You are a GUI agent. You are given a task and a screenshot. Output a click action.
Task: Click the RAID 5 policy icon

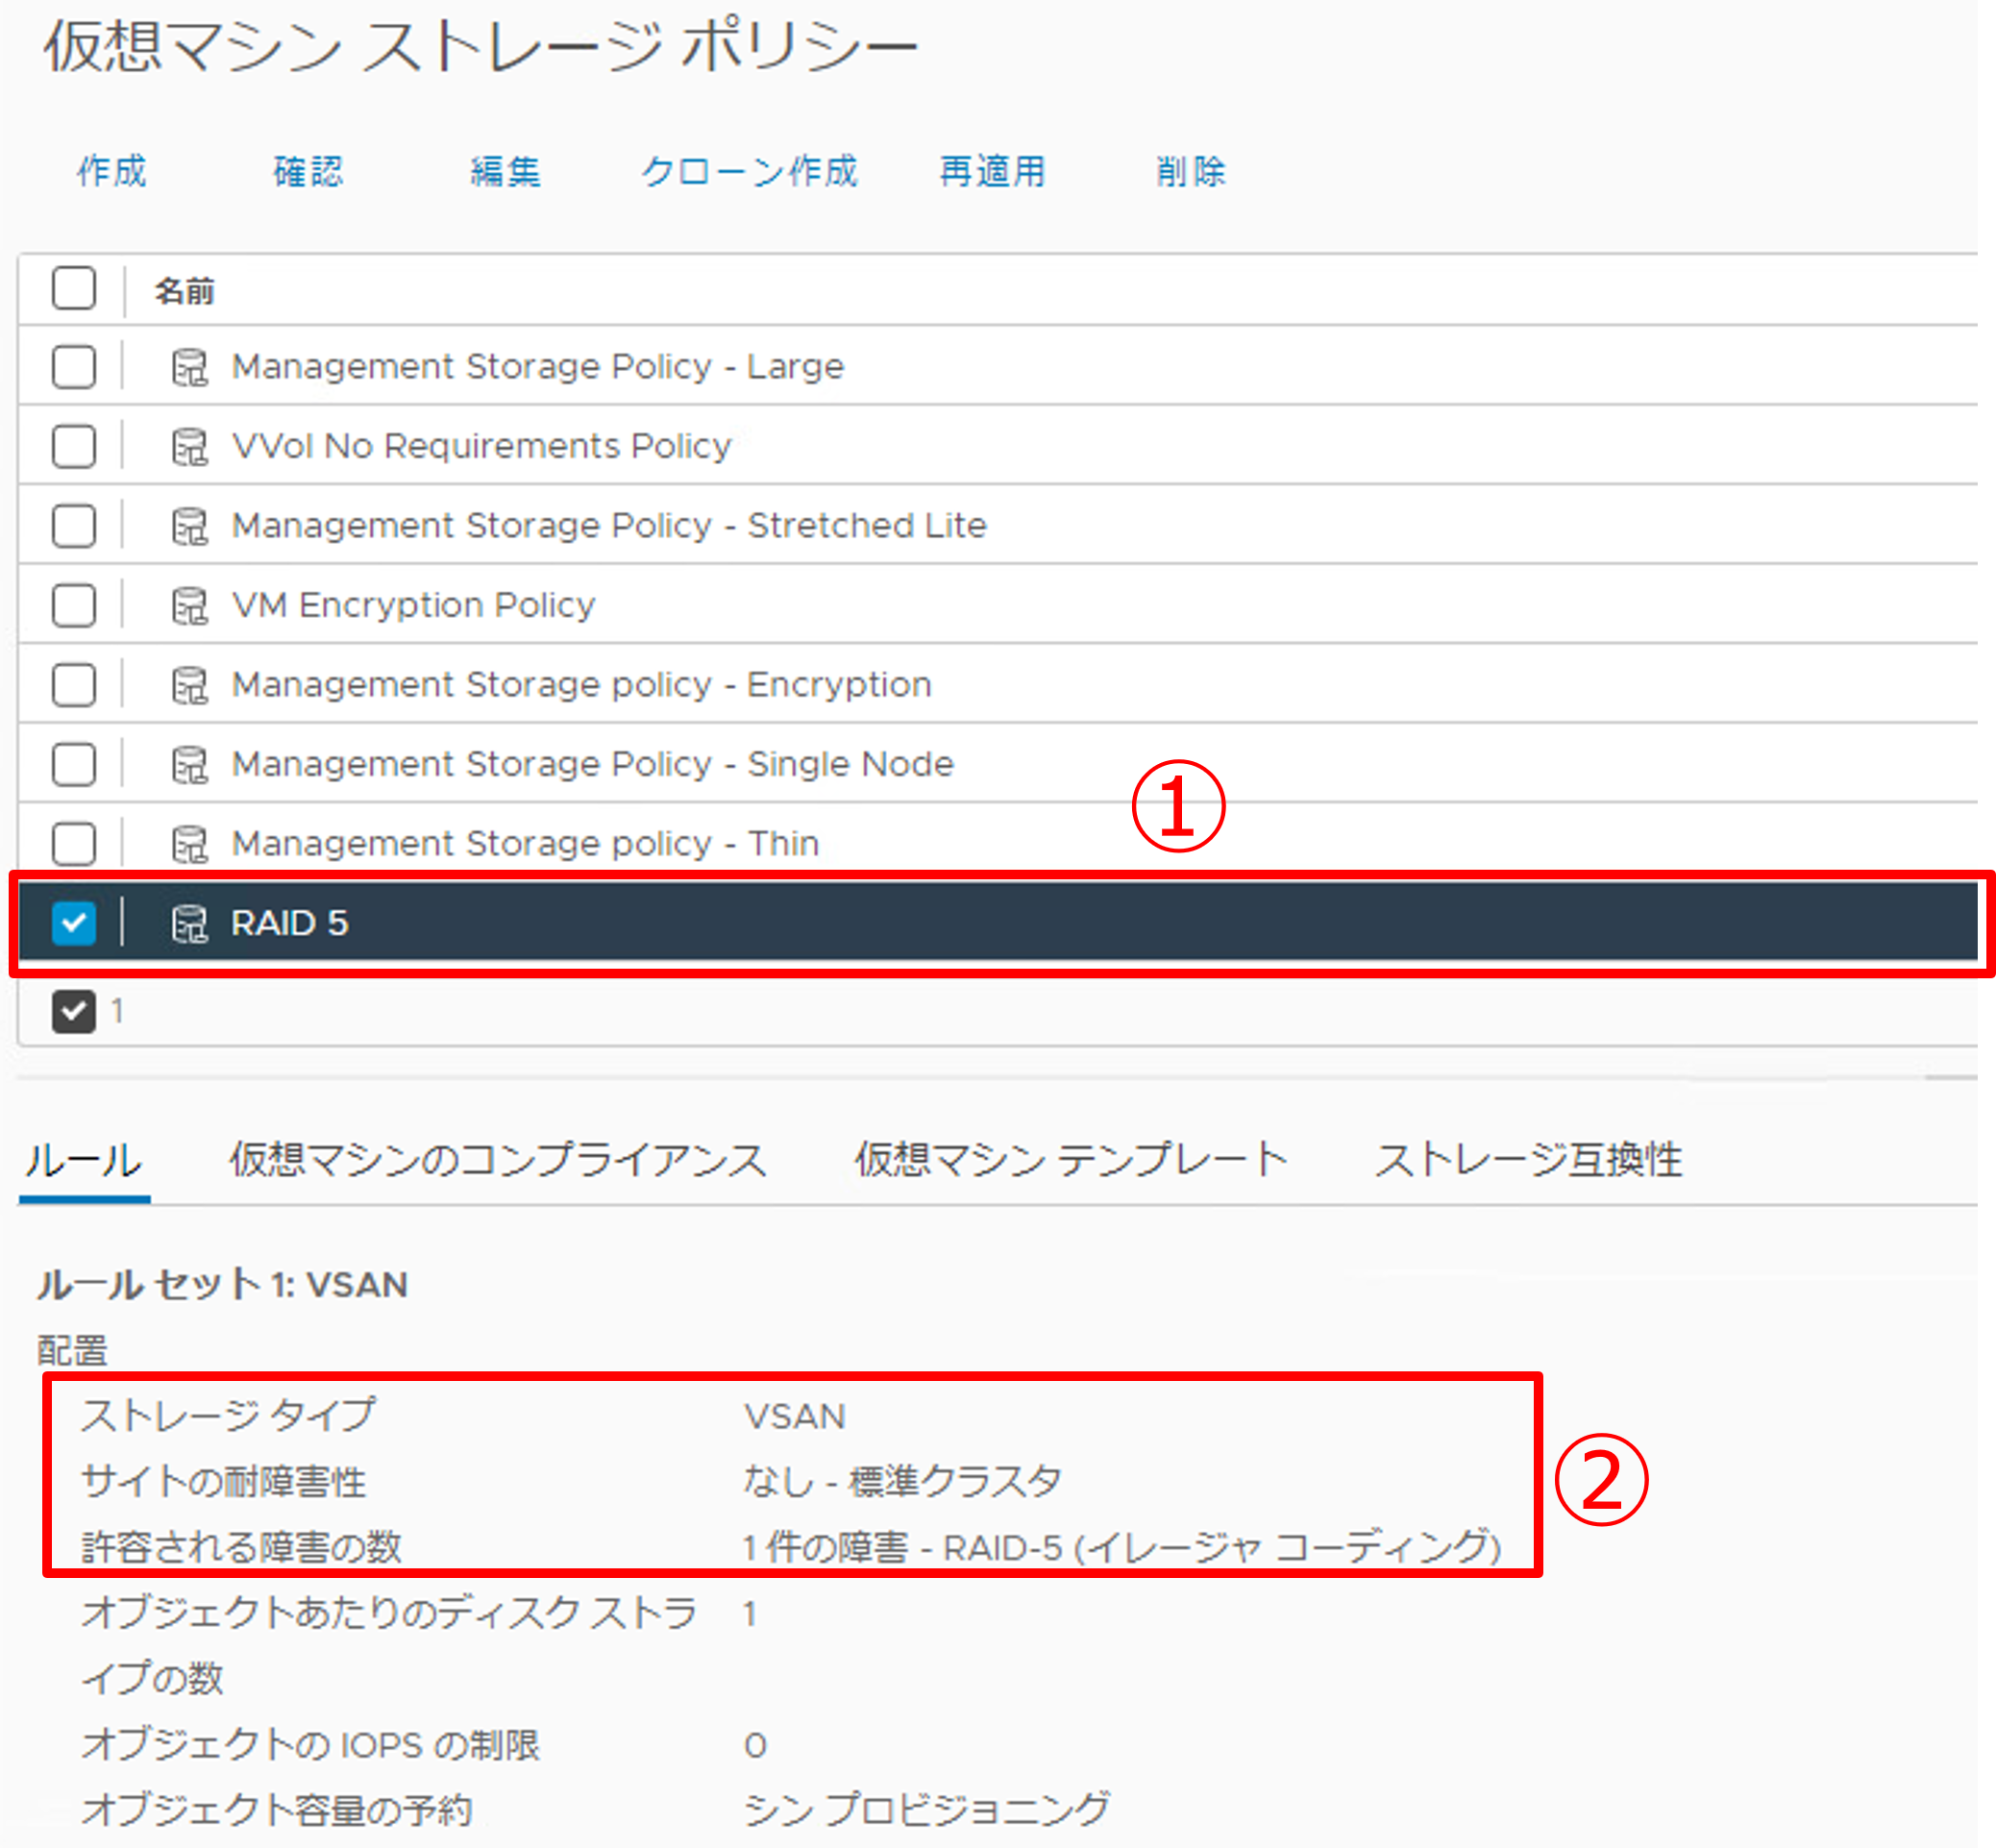(189, 923)
